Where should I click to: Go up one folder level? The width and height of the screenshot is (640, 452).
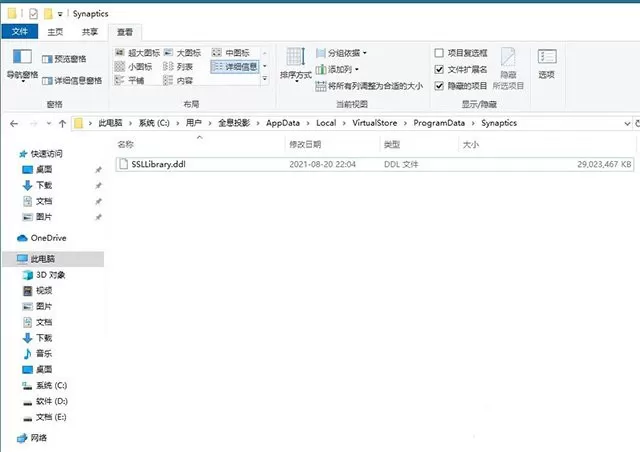pyautogui.click(x=62, y=123)
